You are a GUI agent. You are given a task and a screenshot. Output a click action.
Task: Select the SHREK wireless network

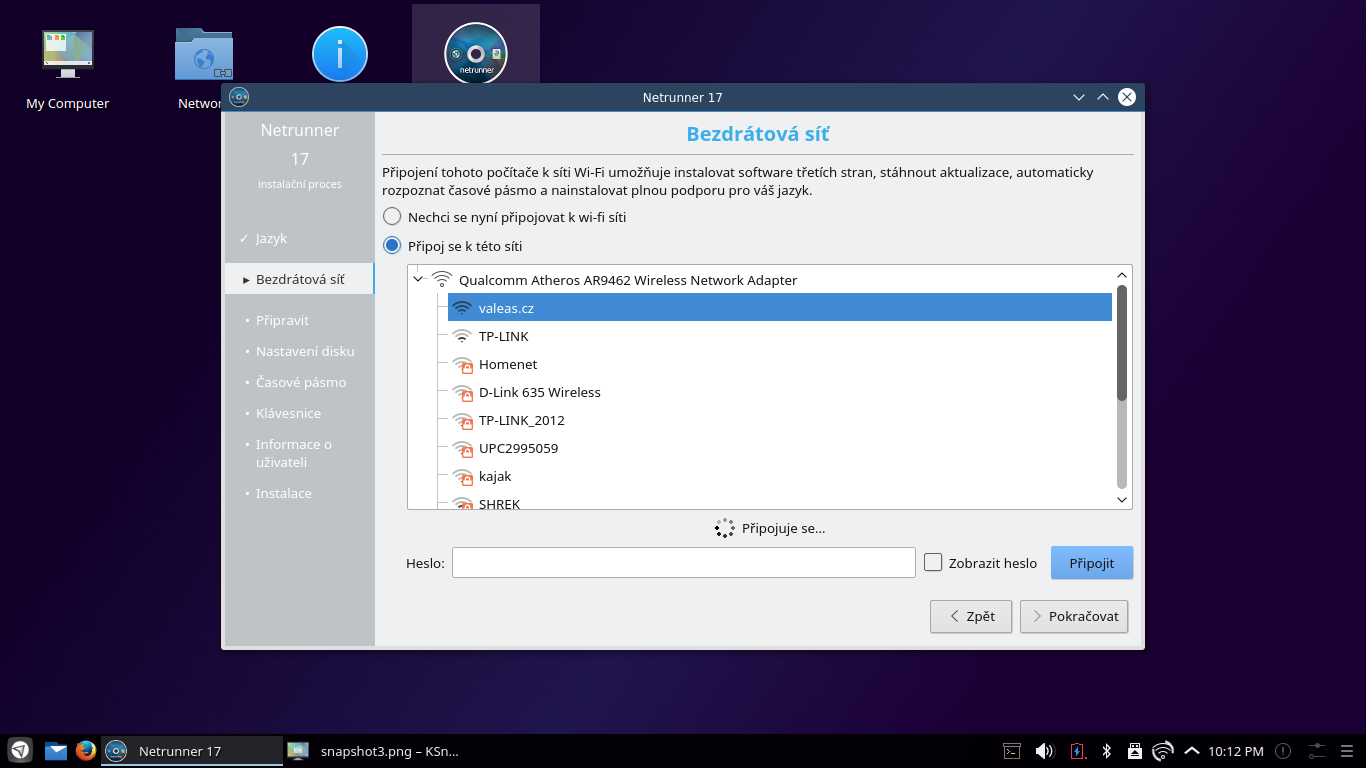(780, 502)
